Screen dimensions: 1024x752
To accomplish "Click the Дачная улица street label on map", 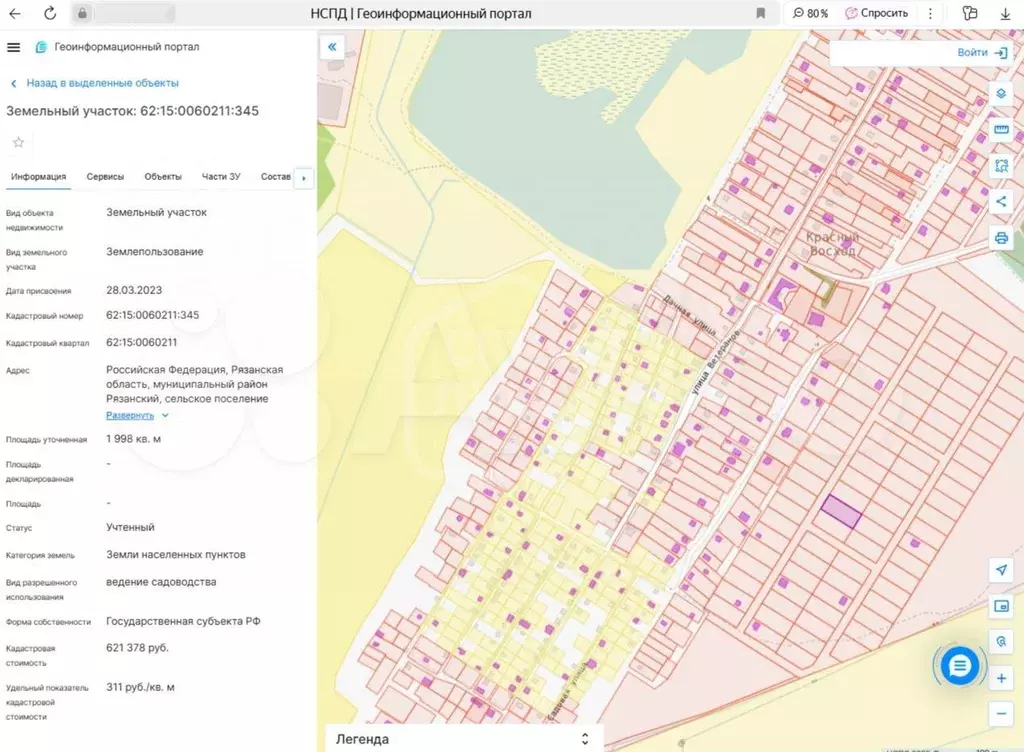I will (690, 315).
